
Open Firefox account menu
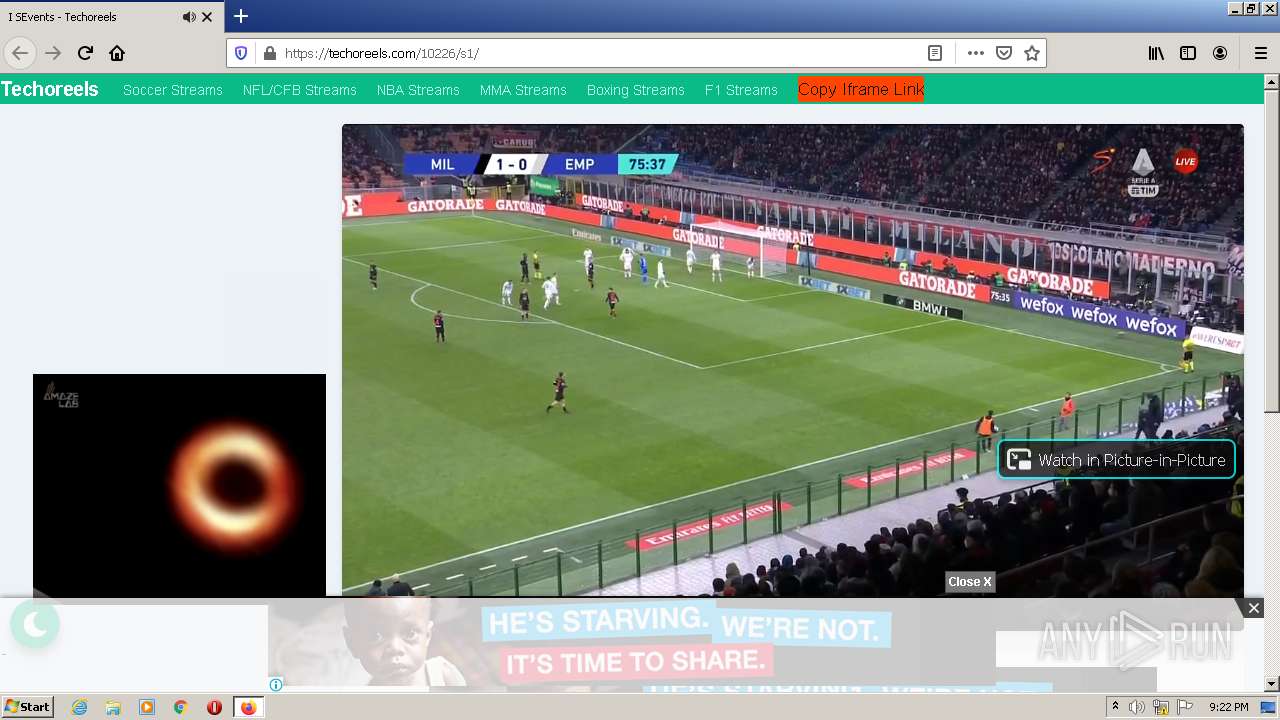pos(1220,53)
